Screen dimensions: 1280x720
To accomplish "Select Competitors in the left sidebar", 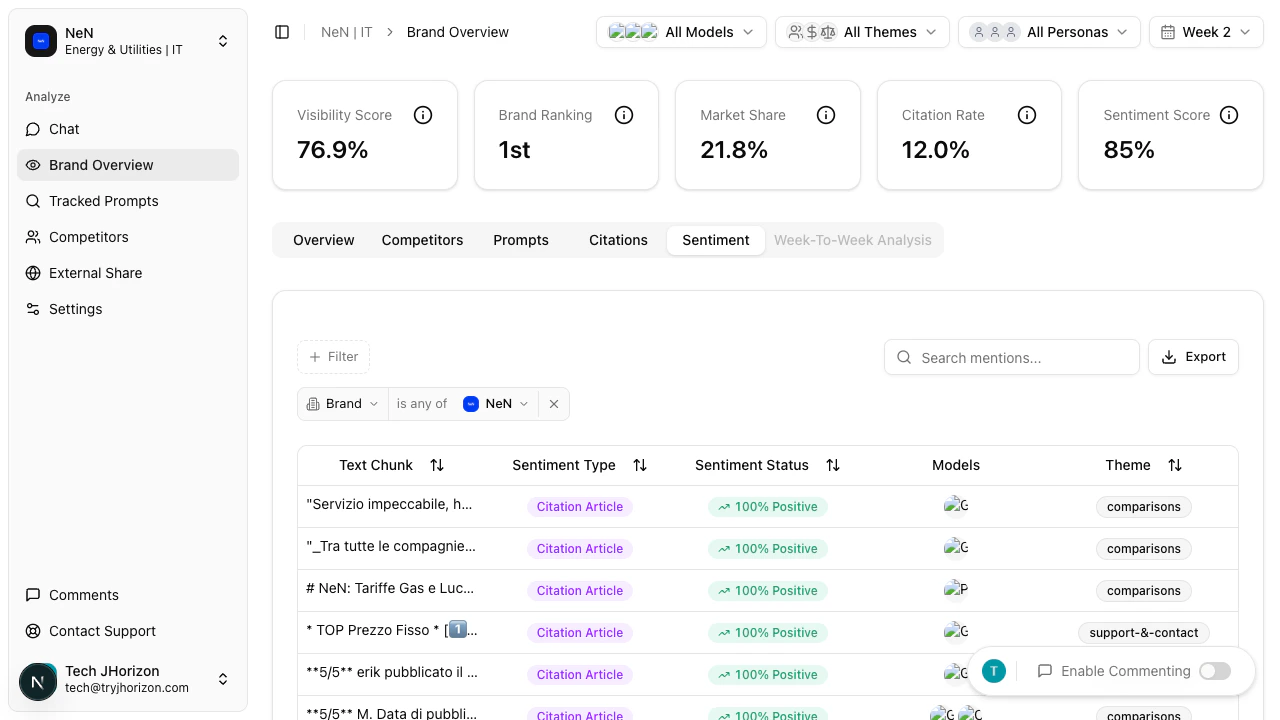I will [x=88, y=237].
